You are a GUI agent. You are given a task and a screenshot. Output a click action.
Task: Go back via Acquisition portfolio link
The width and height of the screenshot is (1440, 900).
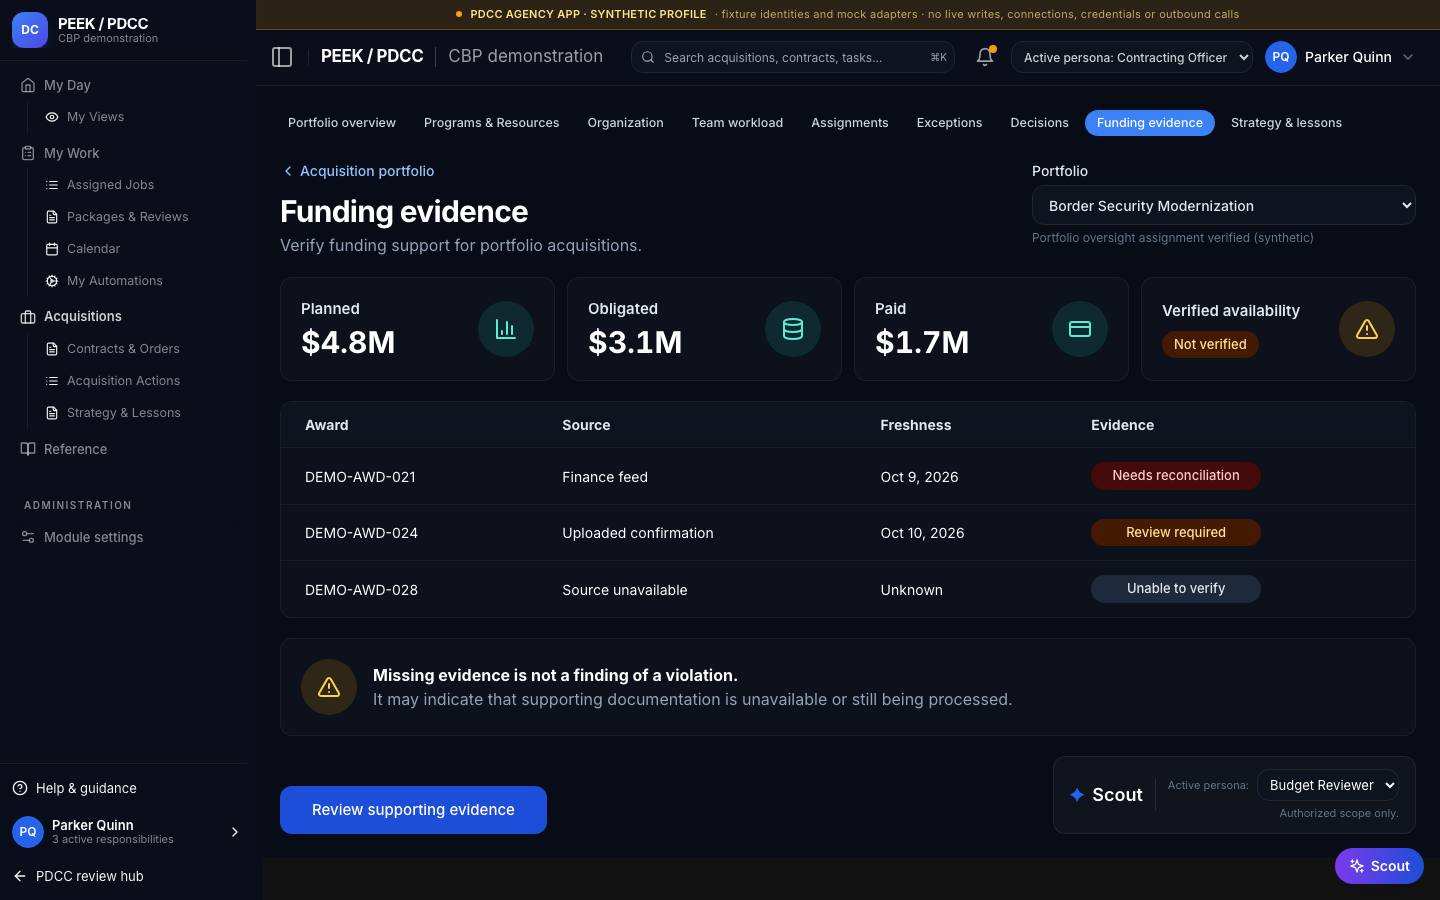coord(359,171)
